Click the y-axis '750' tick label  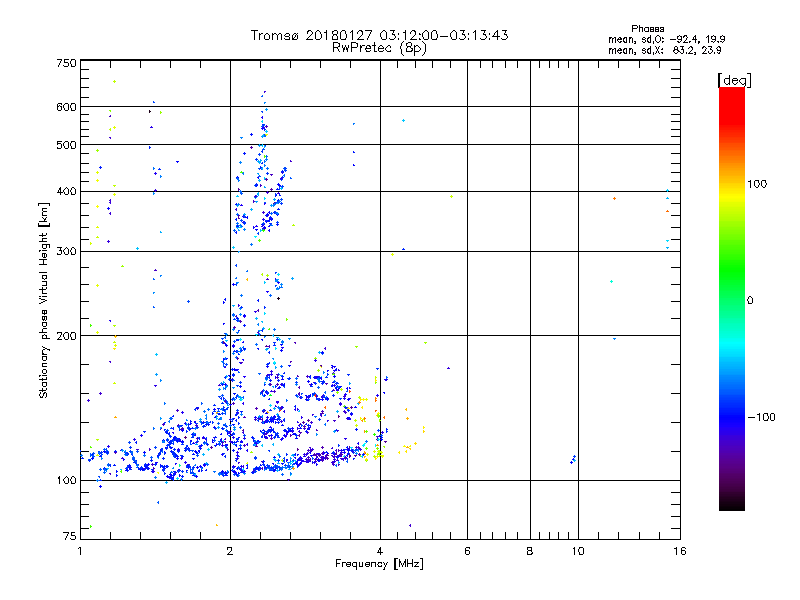(66, 63)
